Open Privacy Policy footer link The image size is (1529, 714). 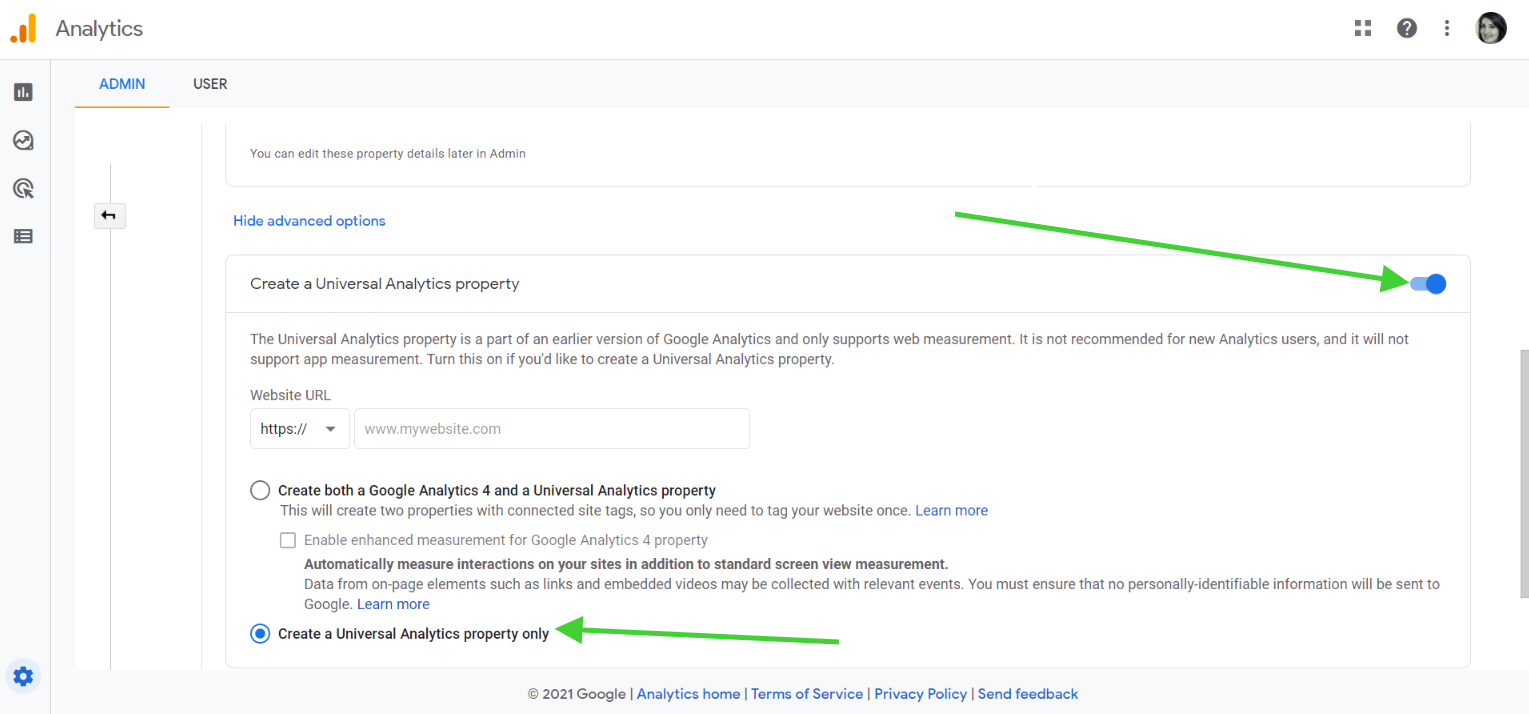(x=921, y=694)
